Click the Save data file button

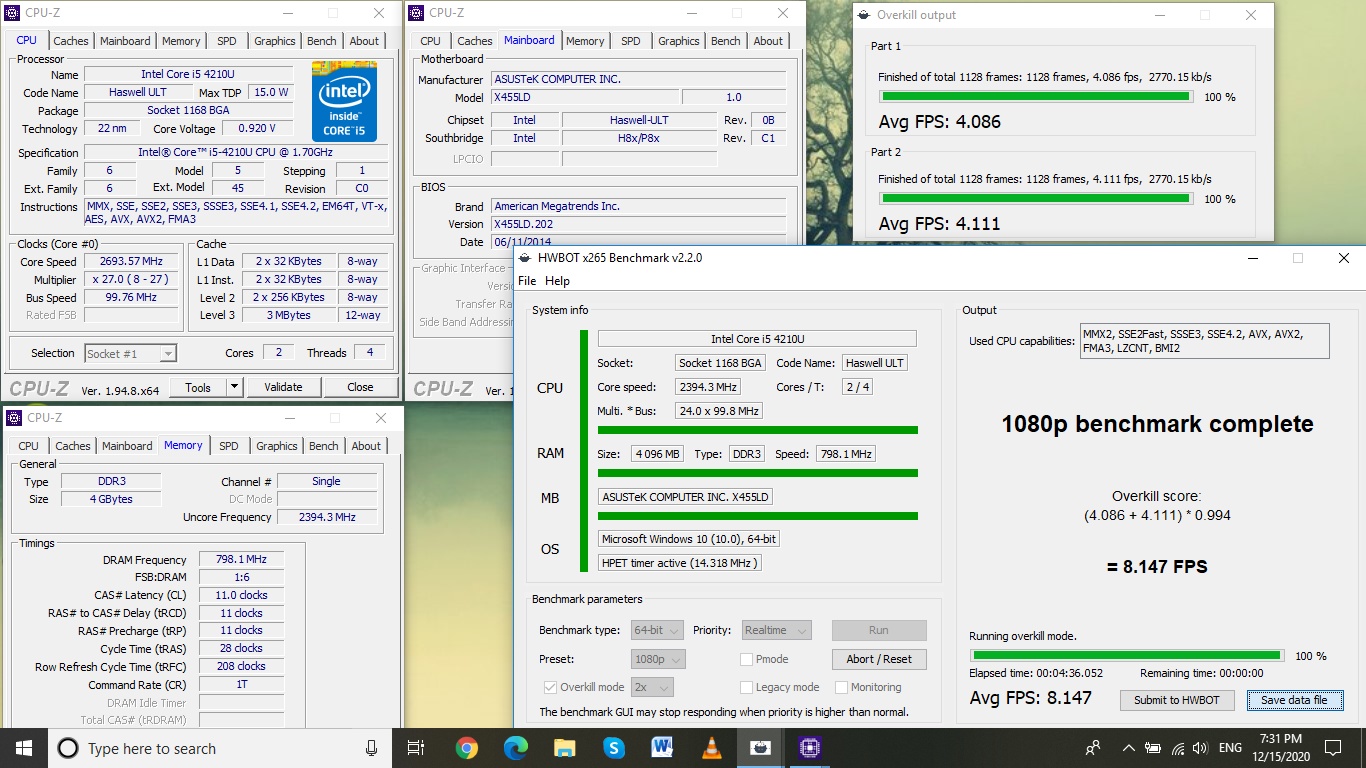tap(1294, 700)
